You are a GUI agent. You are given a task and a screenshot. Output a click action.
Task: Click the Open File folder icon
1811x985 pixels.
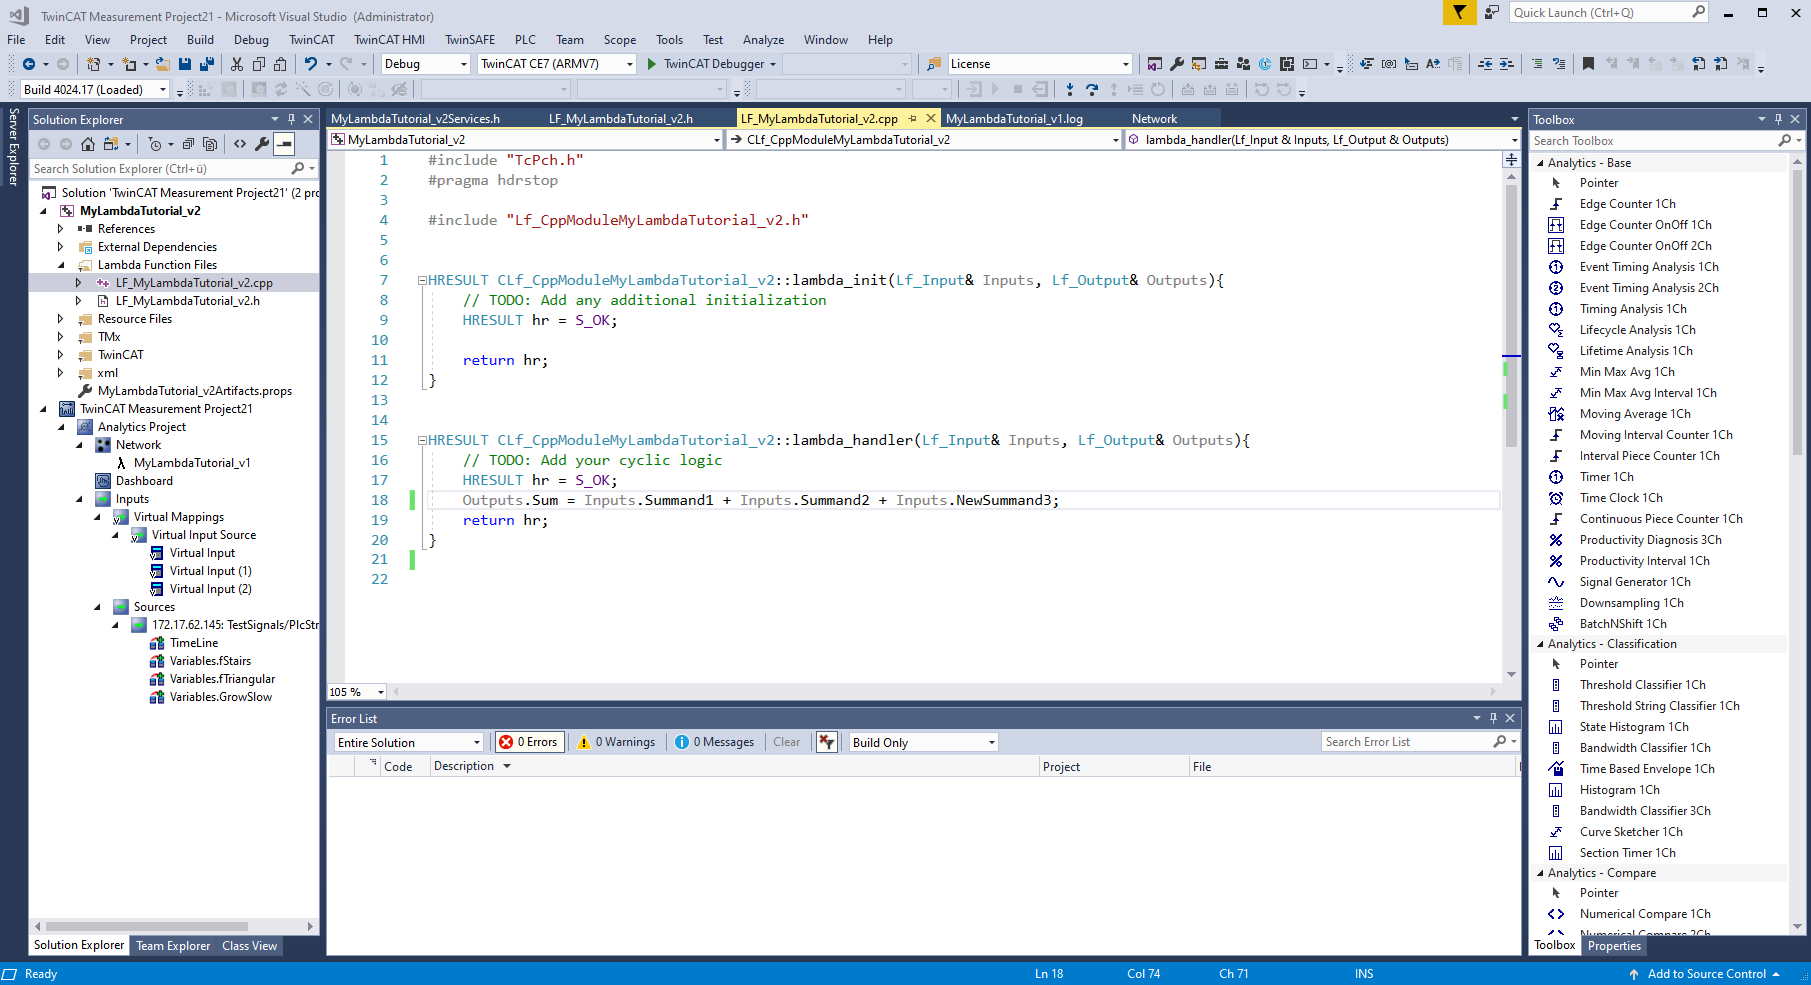162,64
